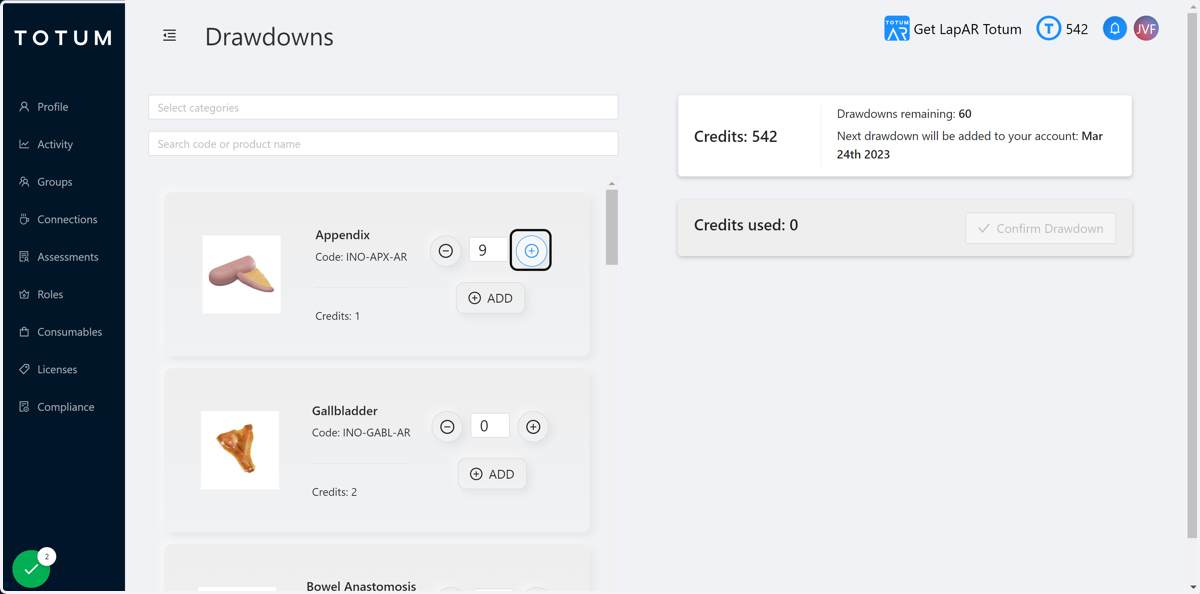Click the Credits: 542 text
The image size is (1200, 594).
tap(736, 136)
